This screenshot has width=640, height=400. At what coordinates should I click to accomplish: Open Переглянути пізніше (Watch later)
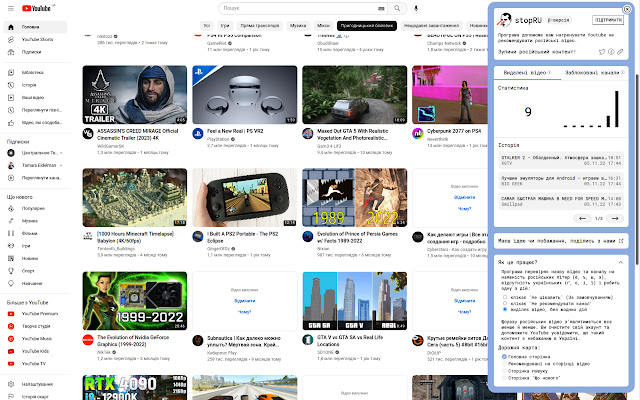(x=35, y=110)
